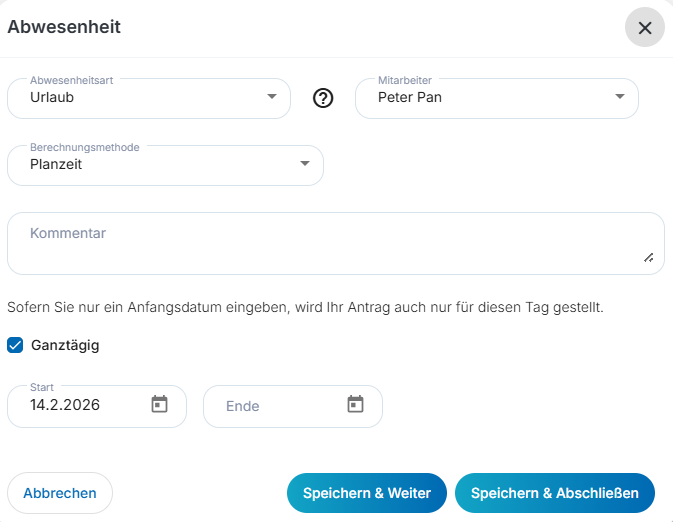Expand the Mitarbeiter dropdown arrow

(620, 97)
